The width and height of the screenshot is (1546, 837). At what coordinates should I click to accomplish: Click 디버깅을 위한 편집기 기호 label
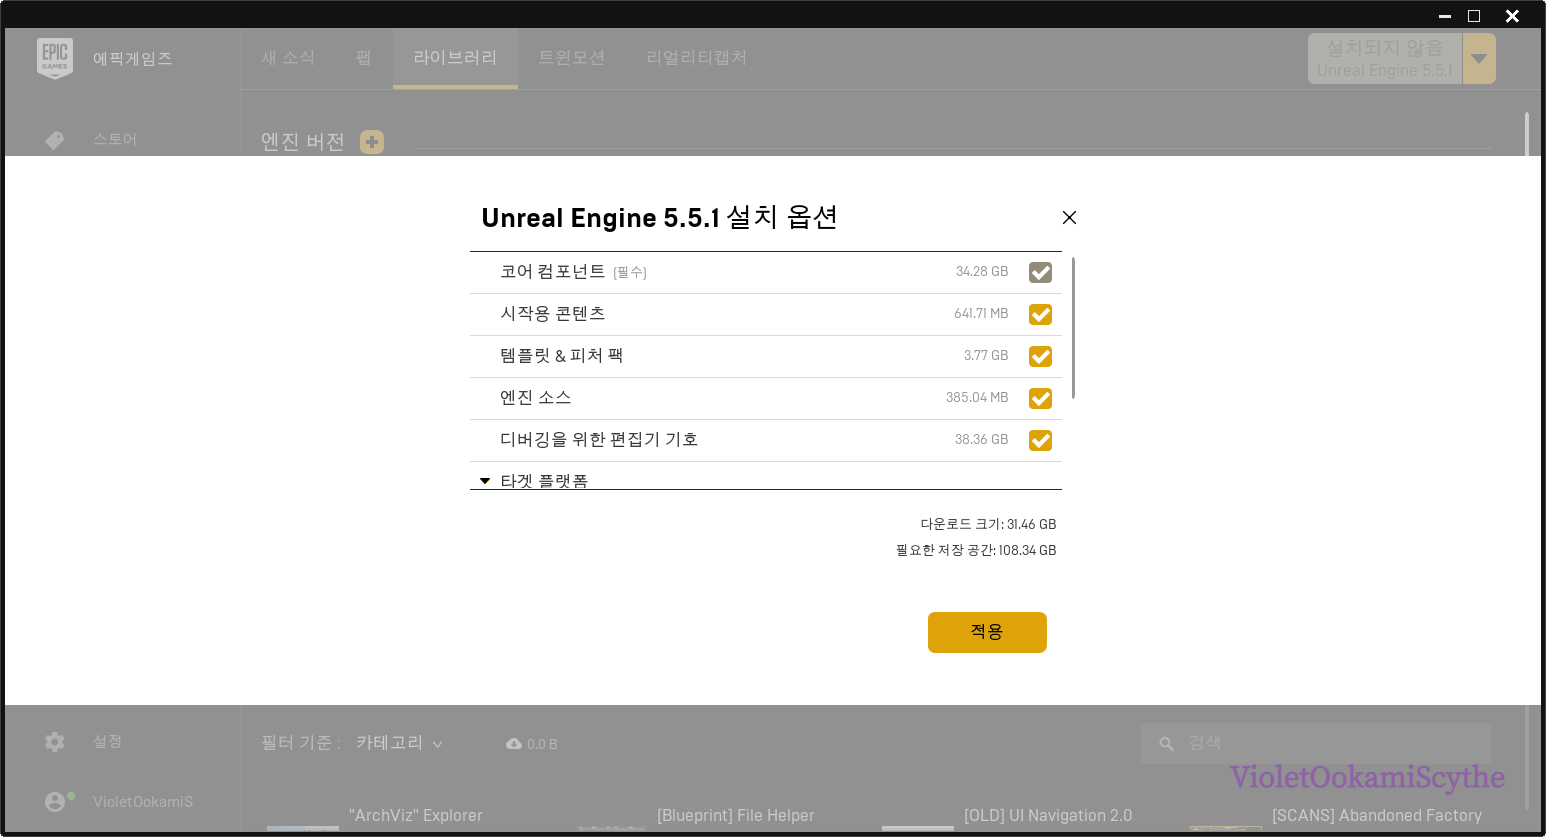pos(599,440)
